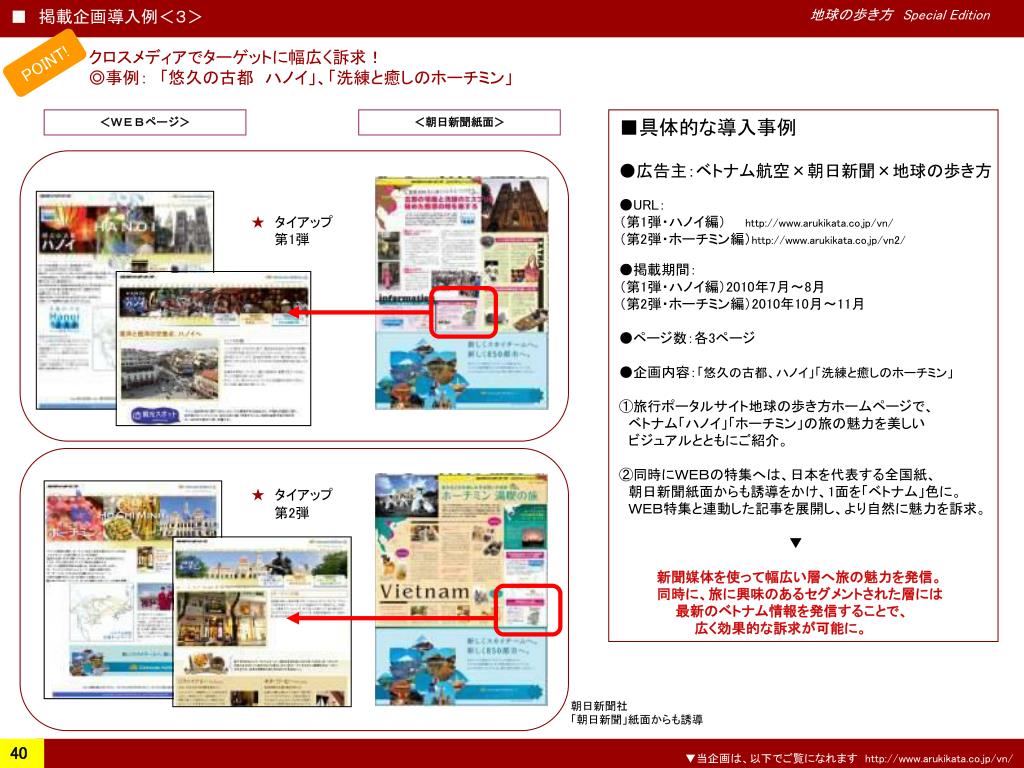Click the caption 朝日新聞社
1024x768 pixels.
(599, 706)
